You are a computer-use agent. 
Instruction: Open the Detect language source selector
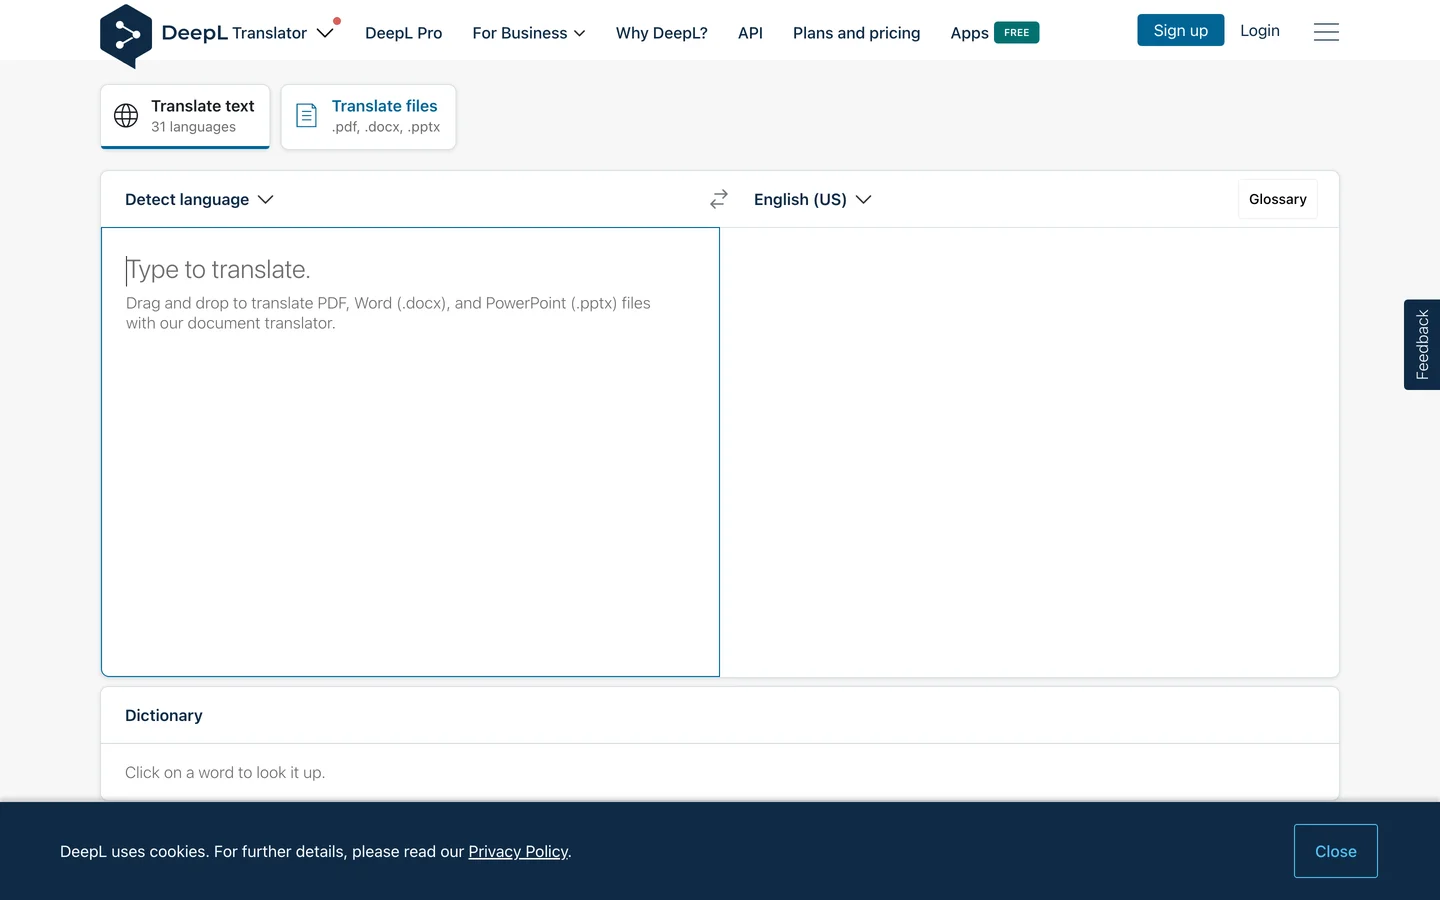199,199
